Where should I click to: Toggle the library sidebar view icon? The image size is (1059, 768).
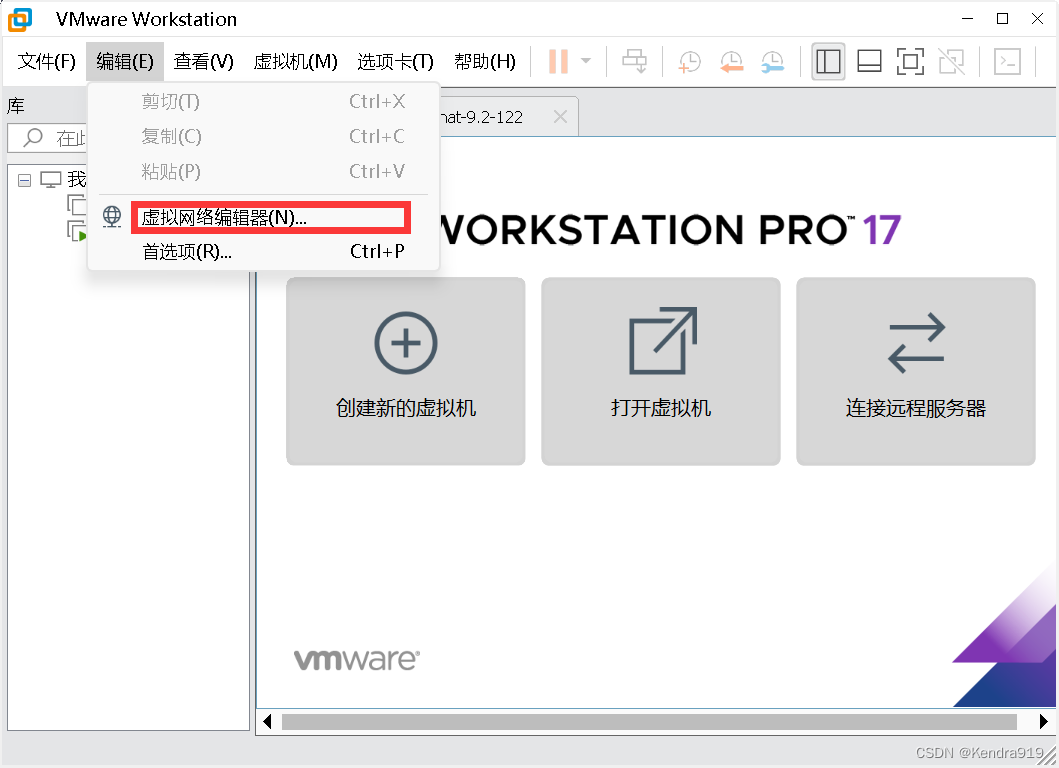pos(828,61)
